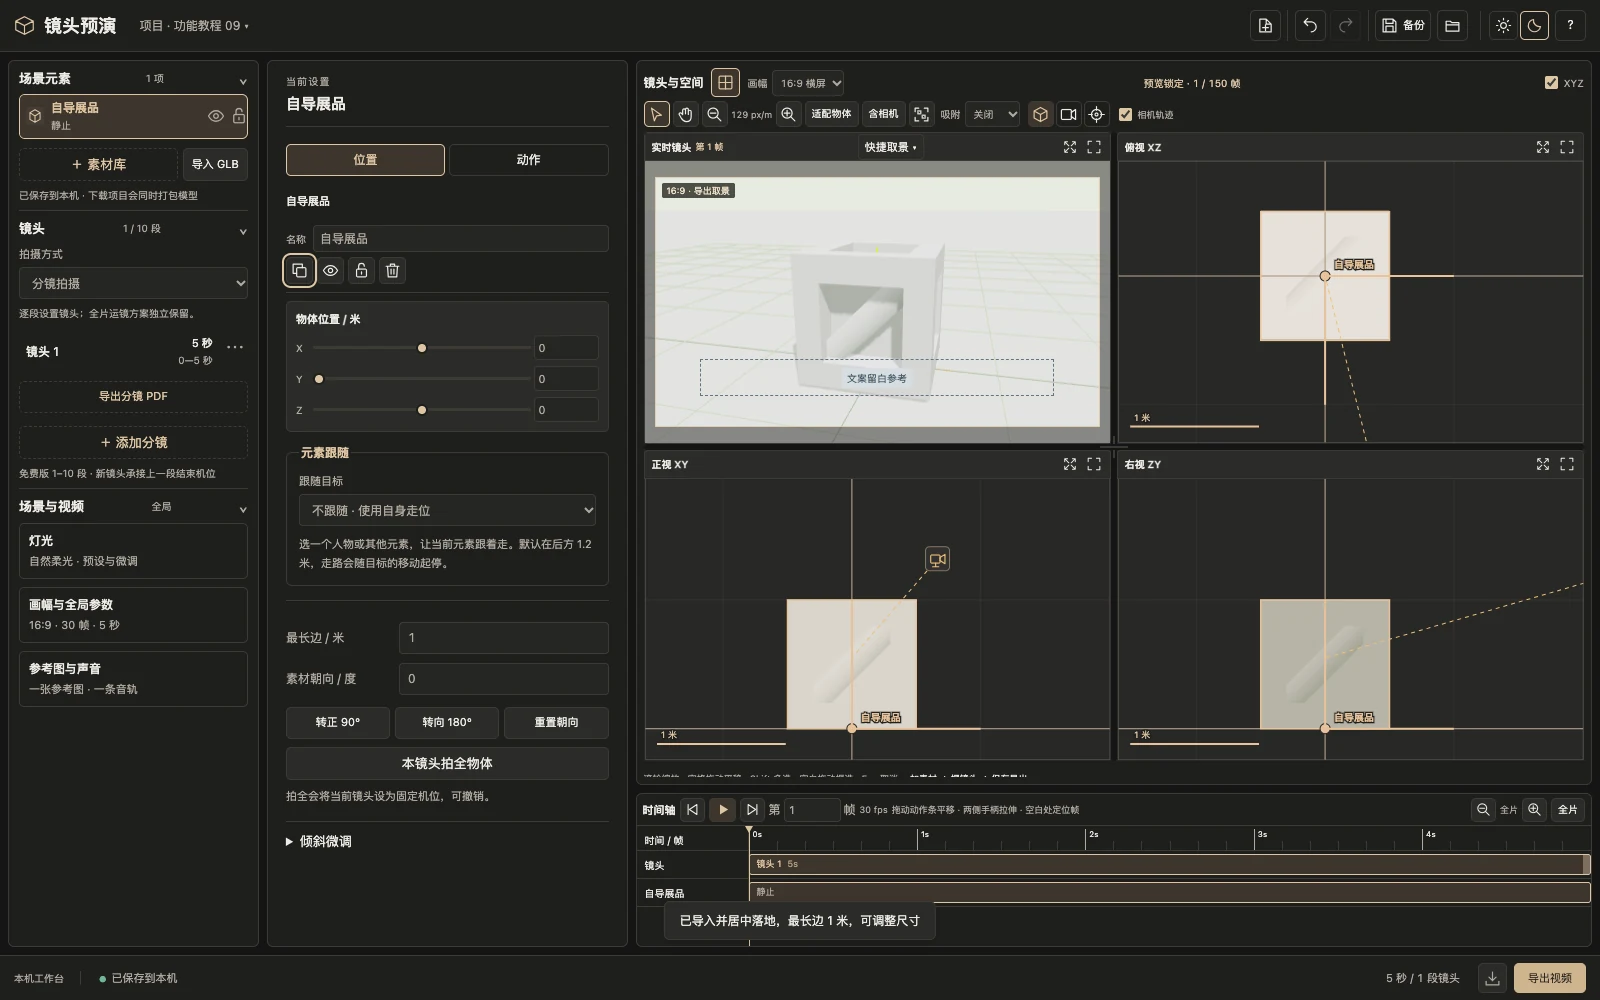Viewport: 1600px width, 1000px height.
Task: Click 导入 GLB button
Action: (x=215, y=164)
